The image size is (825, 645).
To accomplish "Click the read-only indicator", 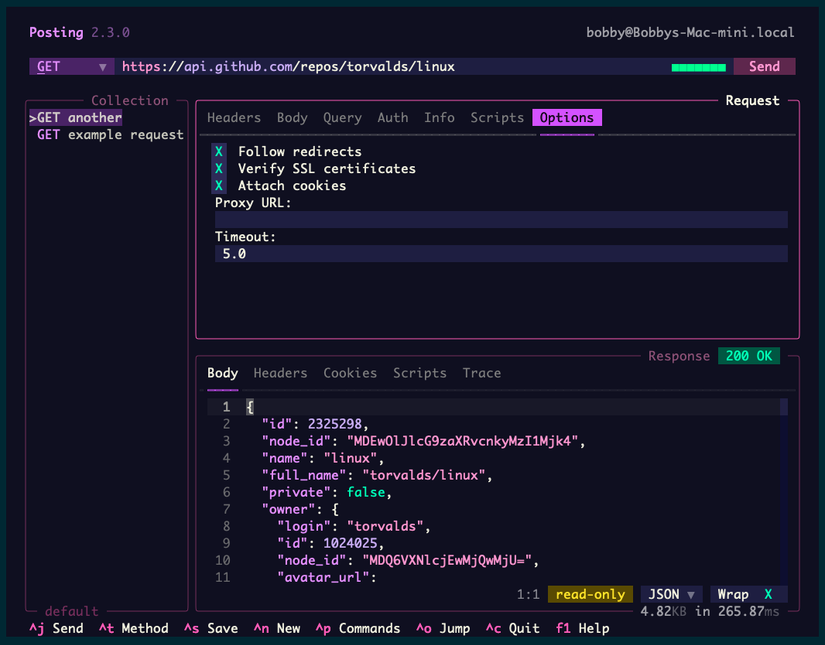I will point(590,594).
